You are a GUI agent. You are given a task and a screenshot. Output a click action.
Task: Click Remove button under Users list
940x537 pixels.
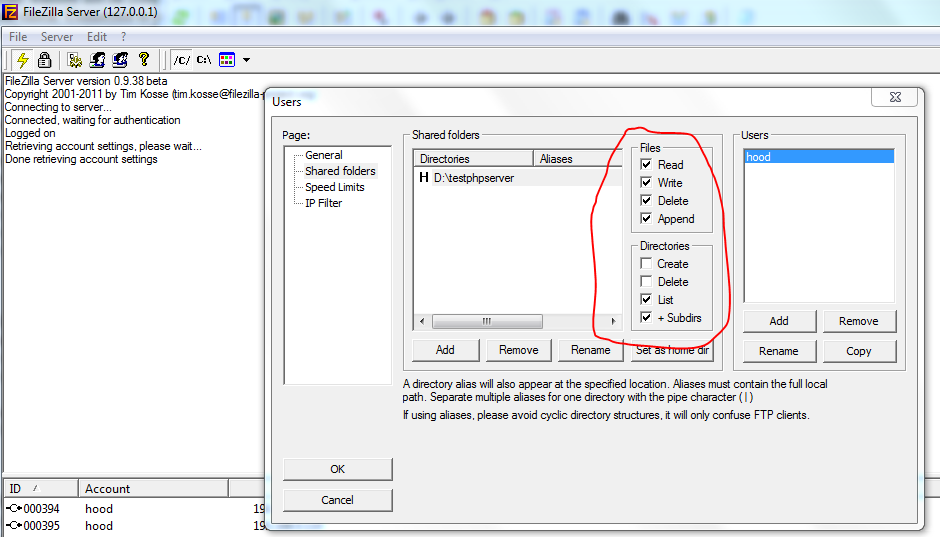[859, 321]
